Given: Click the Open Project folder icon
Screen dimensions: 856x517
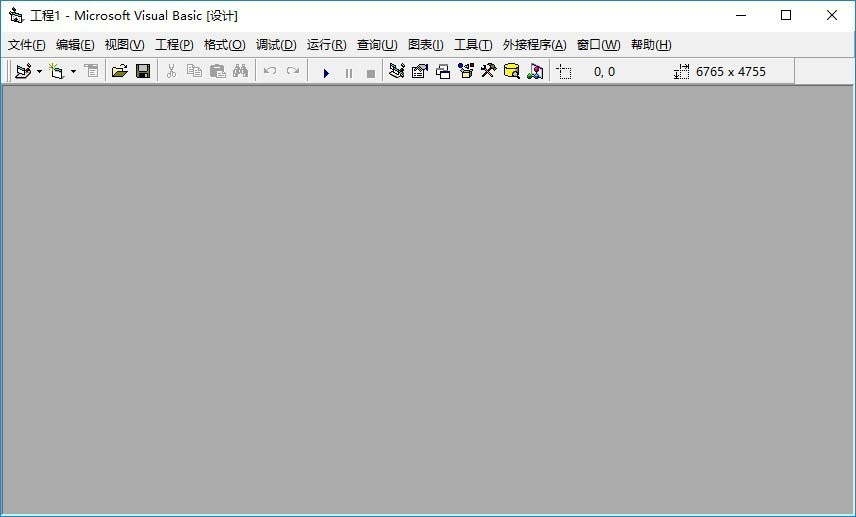Looking at the screenshot, I should (x=120, y=72).
